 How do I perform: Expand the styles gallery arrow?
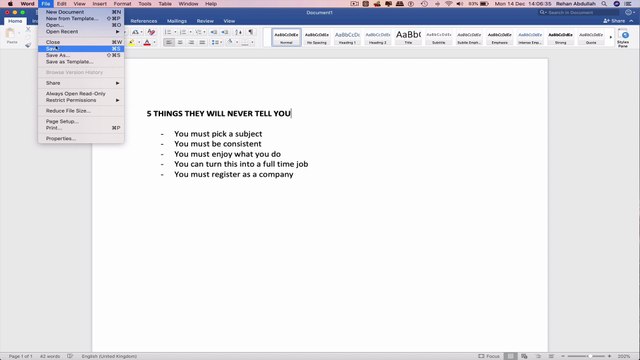[x=611, y=37]
